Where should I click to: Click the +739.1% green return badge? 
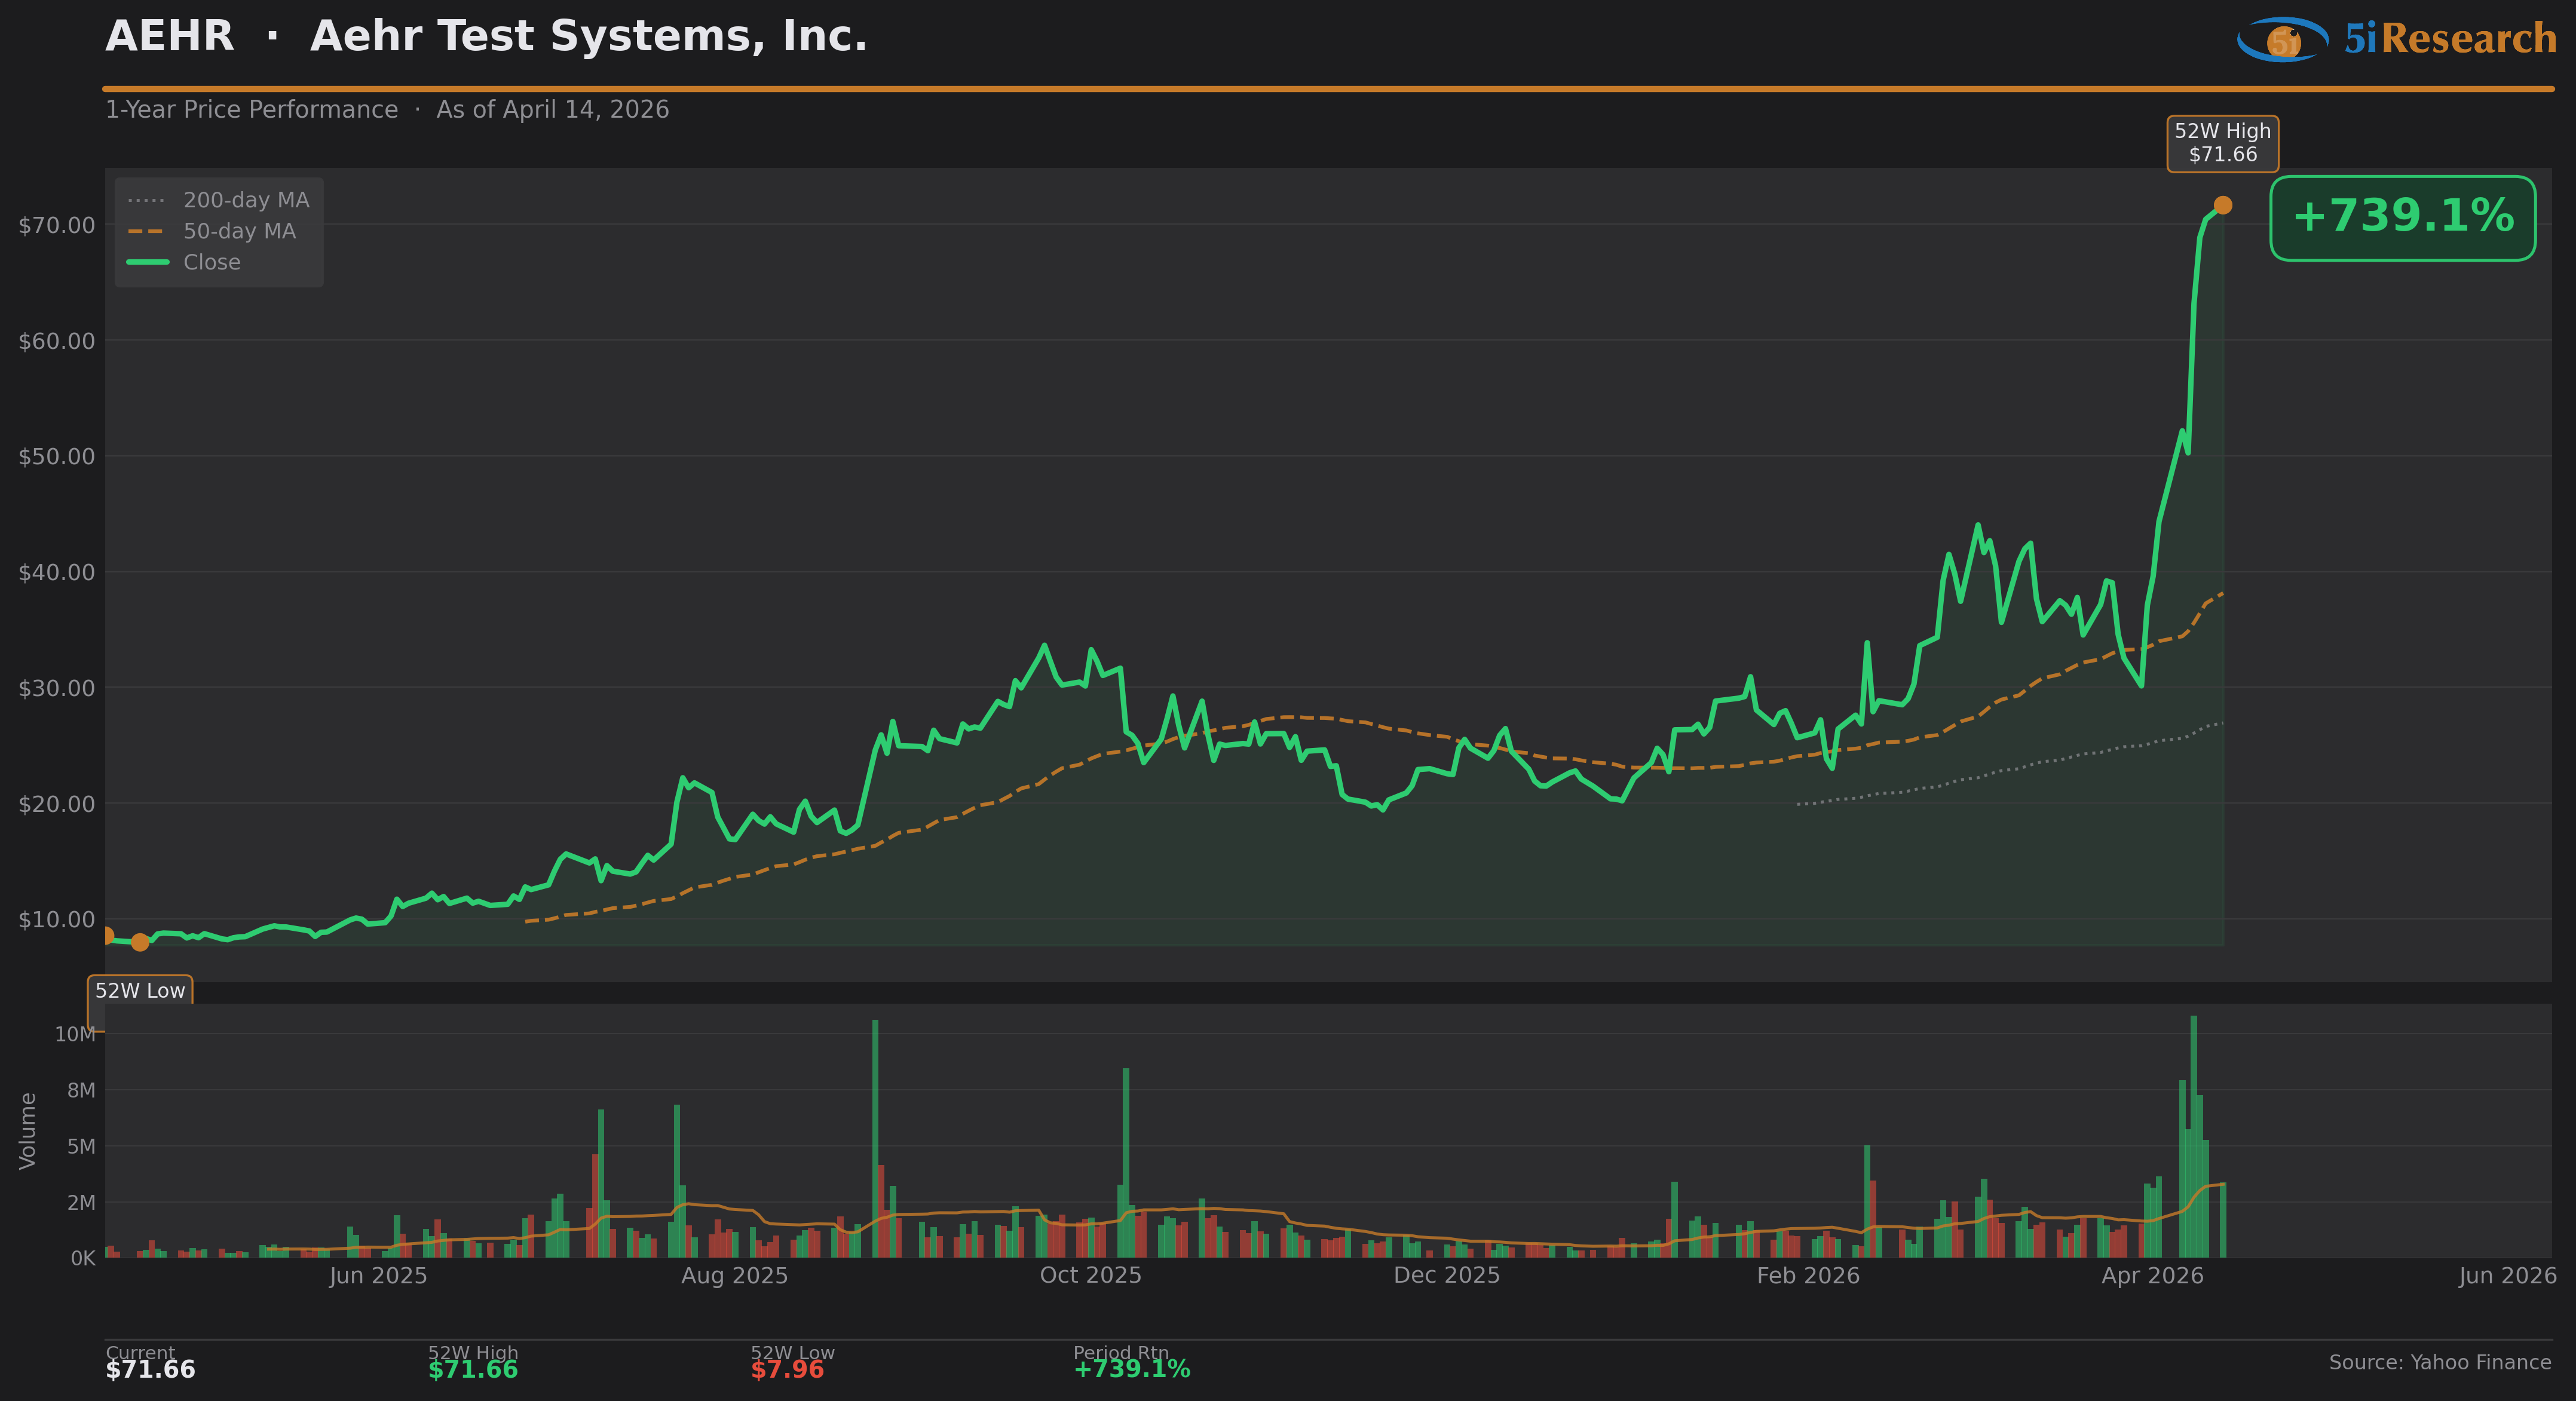click(x=2402, y=217)
